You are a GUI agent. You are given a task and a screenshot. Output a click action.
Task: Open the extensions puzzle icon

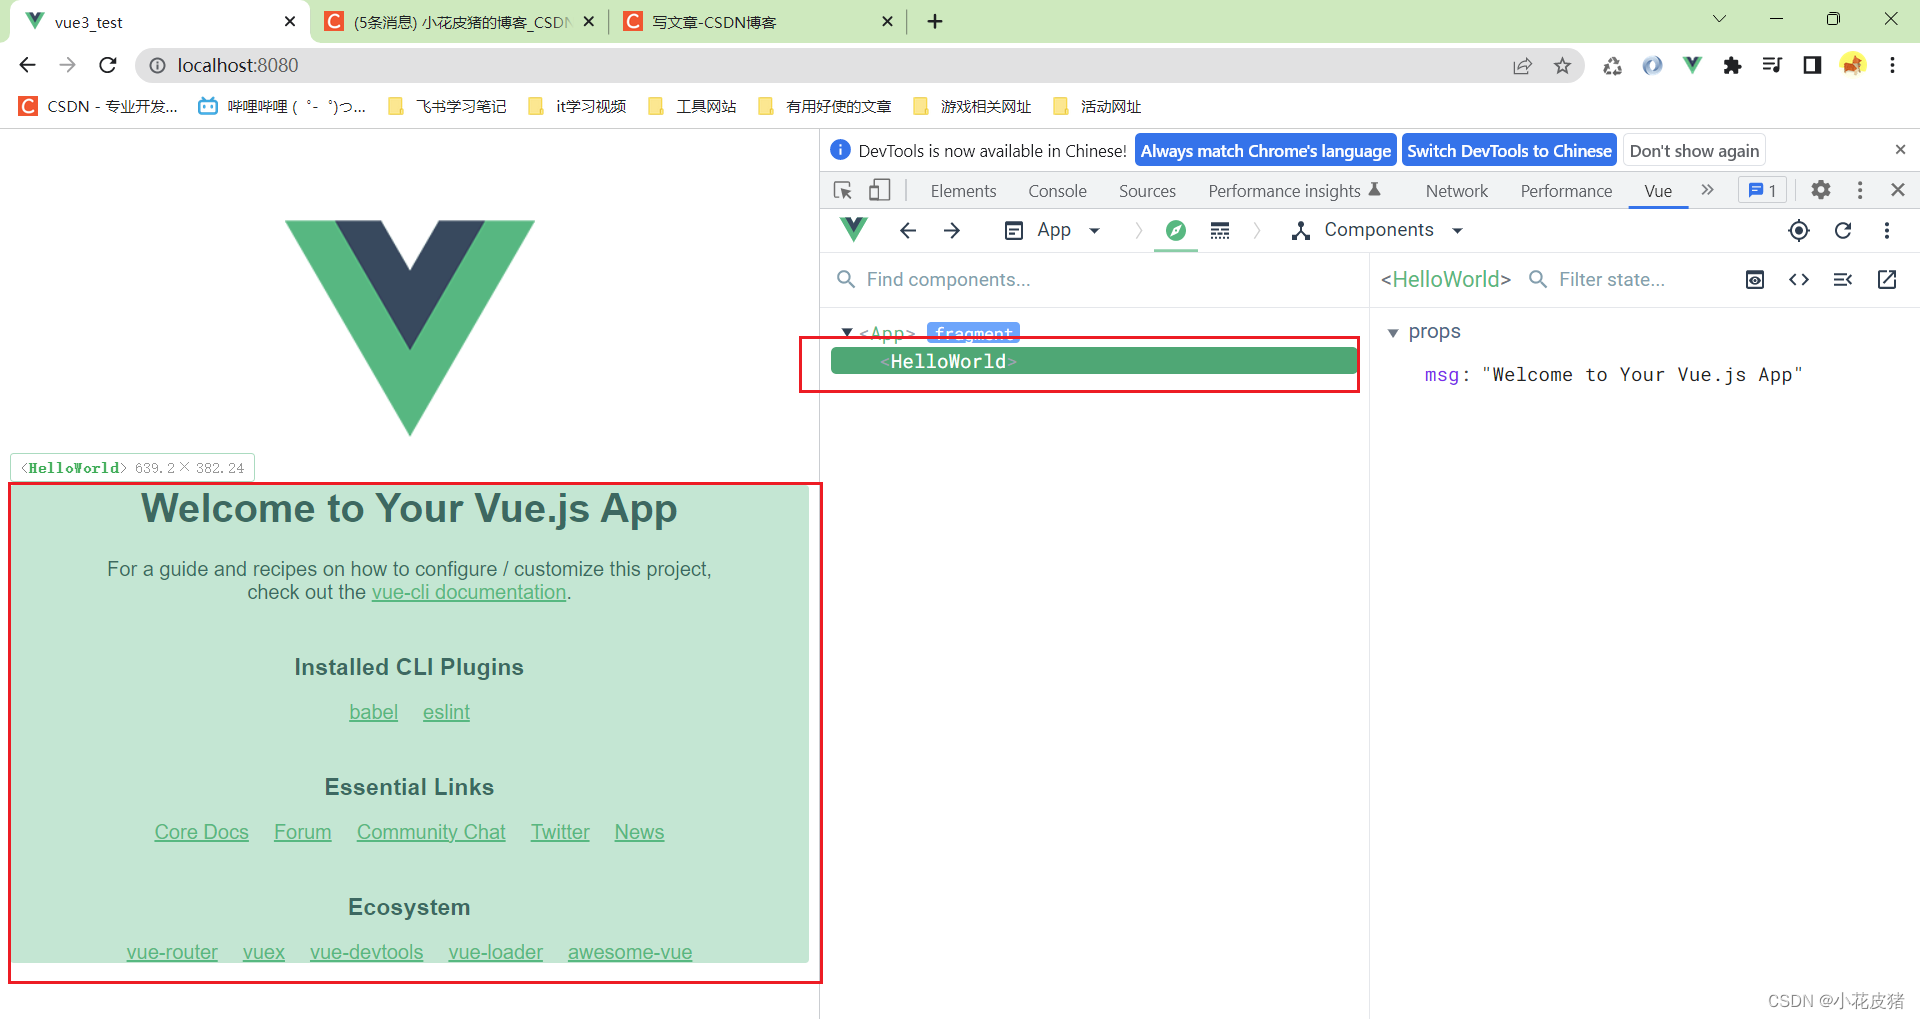(1732, 65)
